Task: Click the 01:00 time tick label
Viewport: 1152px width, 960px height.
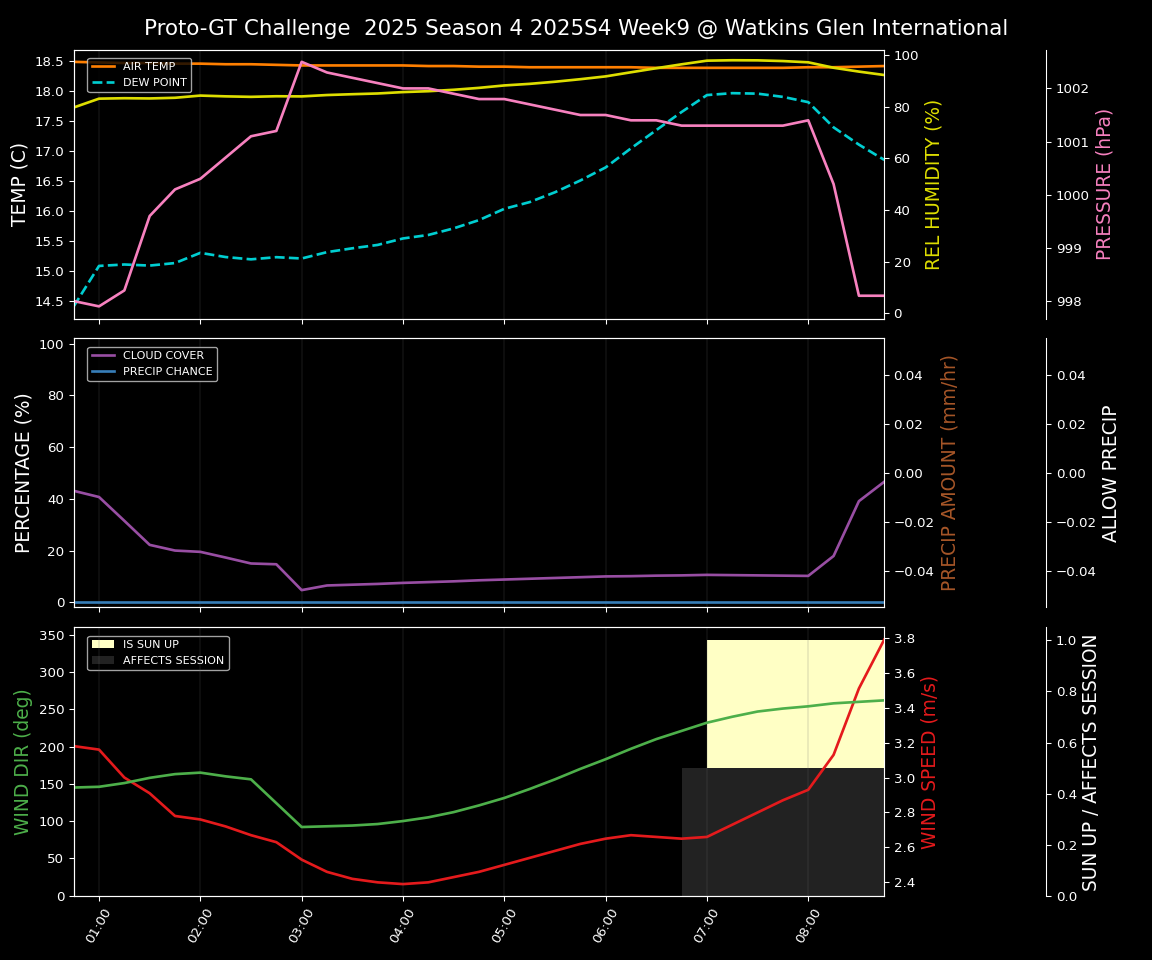Action: 97,927
